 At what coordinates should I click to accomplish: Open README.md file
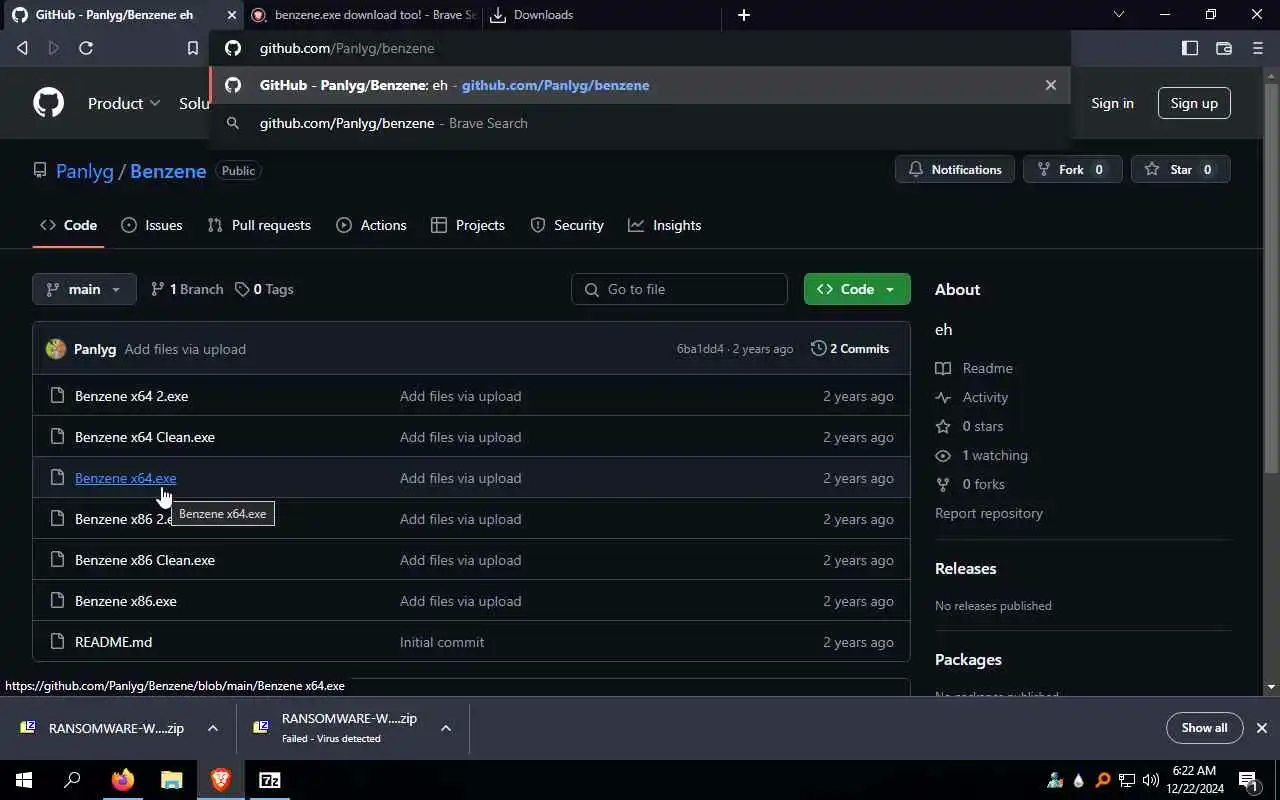point(113,642)
